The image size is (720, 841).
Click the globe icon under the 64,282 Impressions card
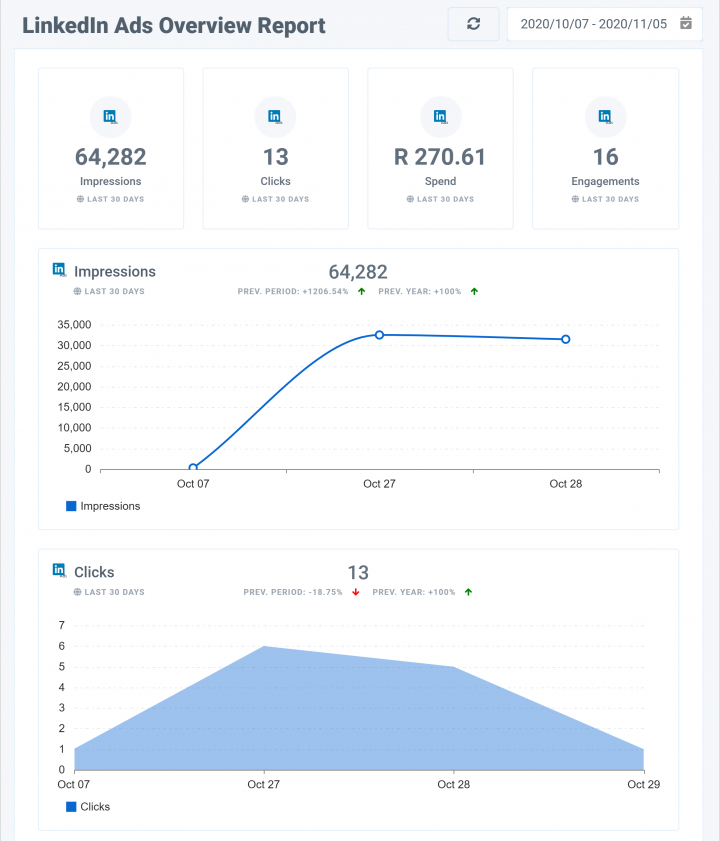[80, 199]
